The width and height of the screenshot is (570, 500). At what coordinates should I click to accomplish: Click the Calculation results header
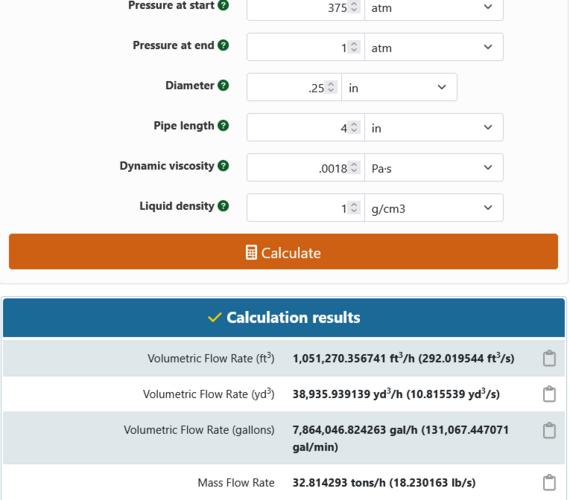tap(284, 317)
